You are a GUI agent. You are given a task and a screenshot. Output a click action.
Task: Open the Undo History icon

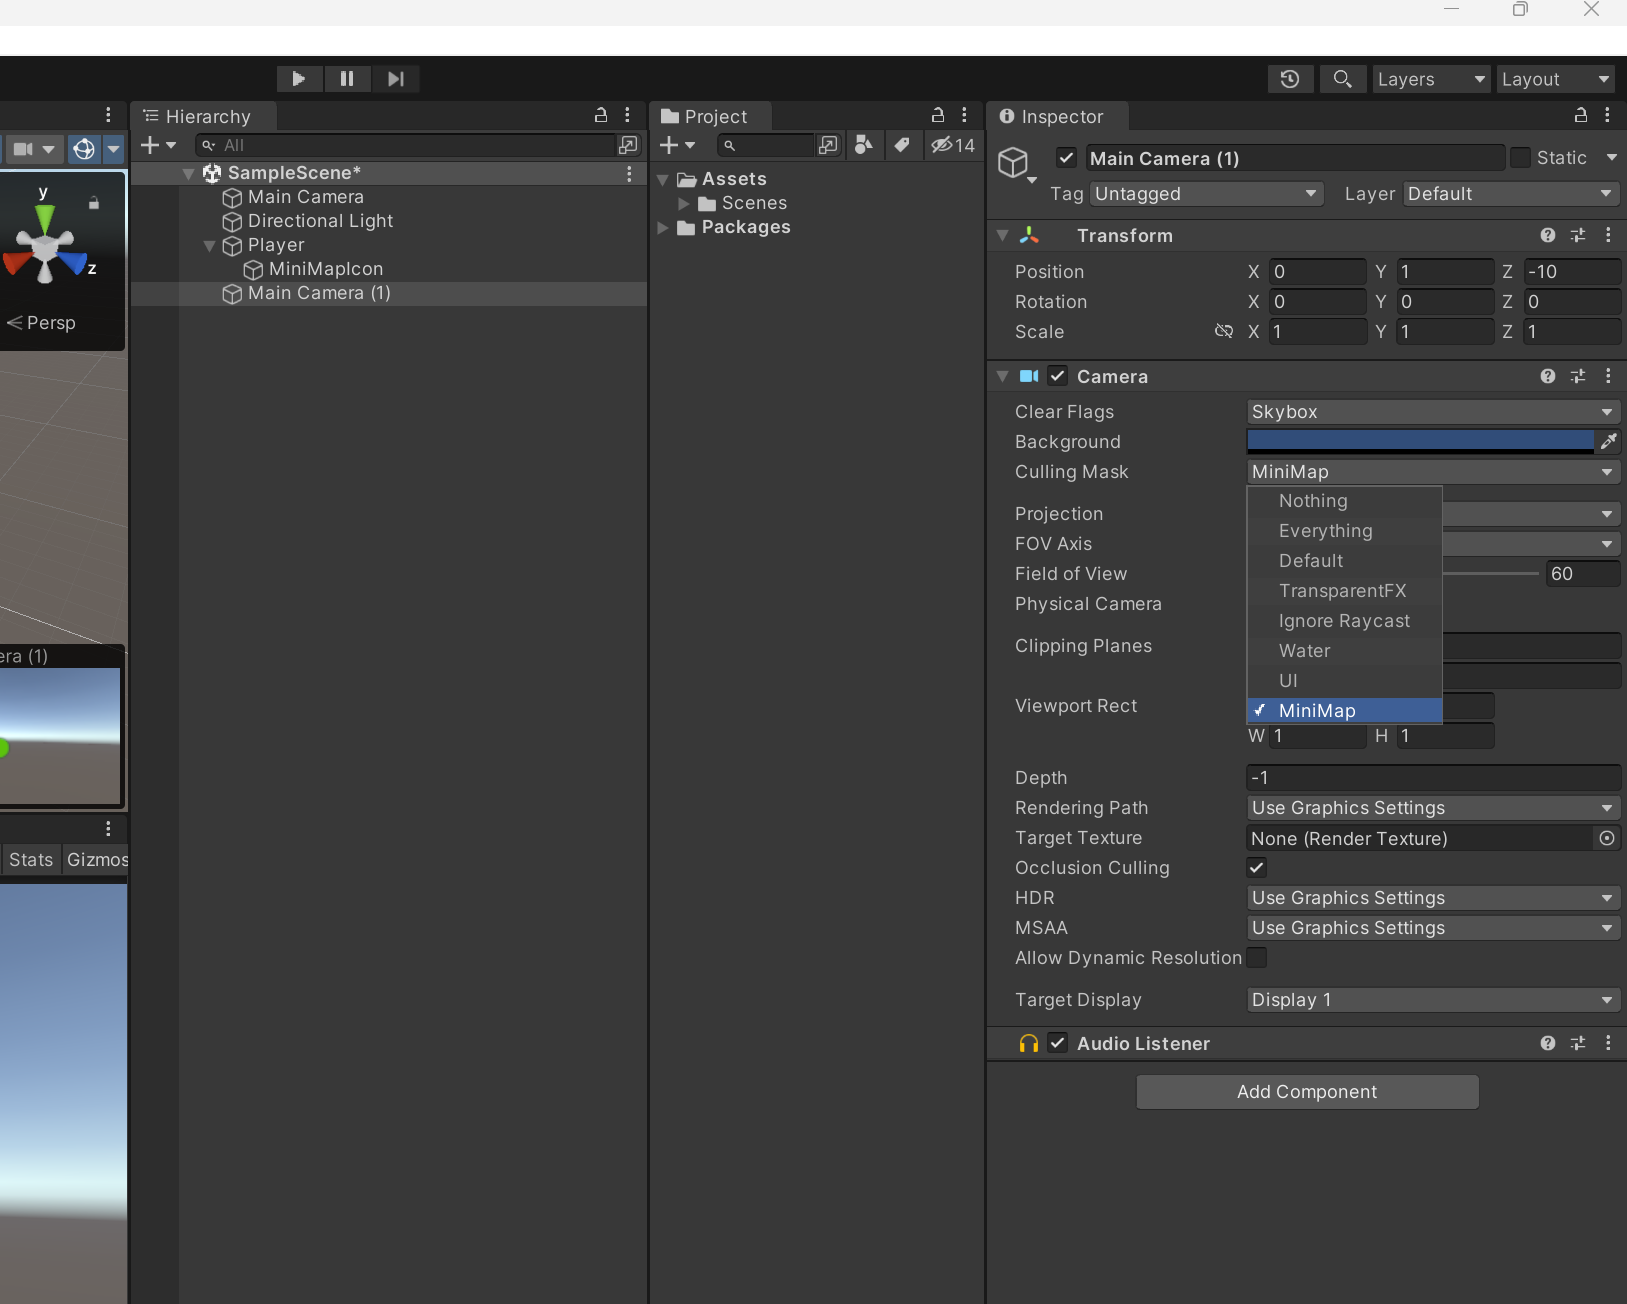(x=1290, y=79)
